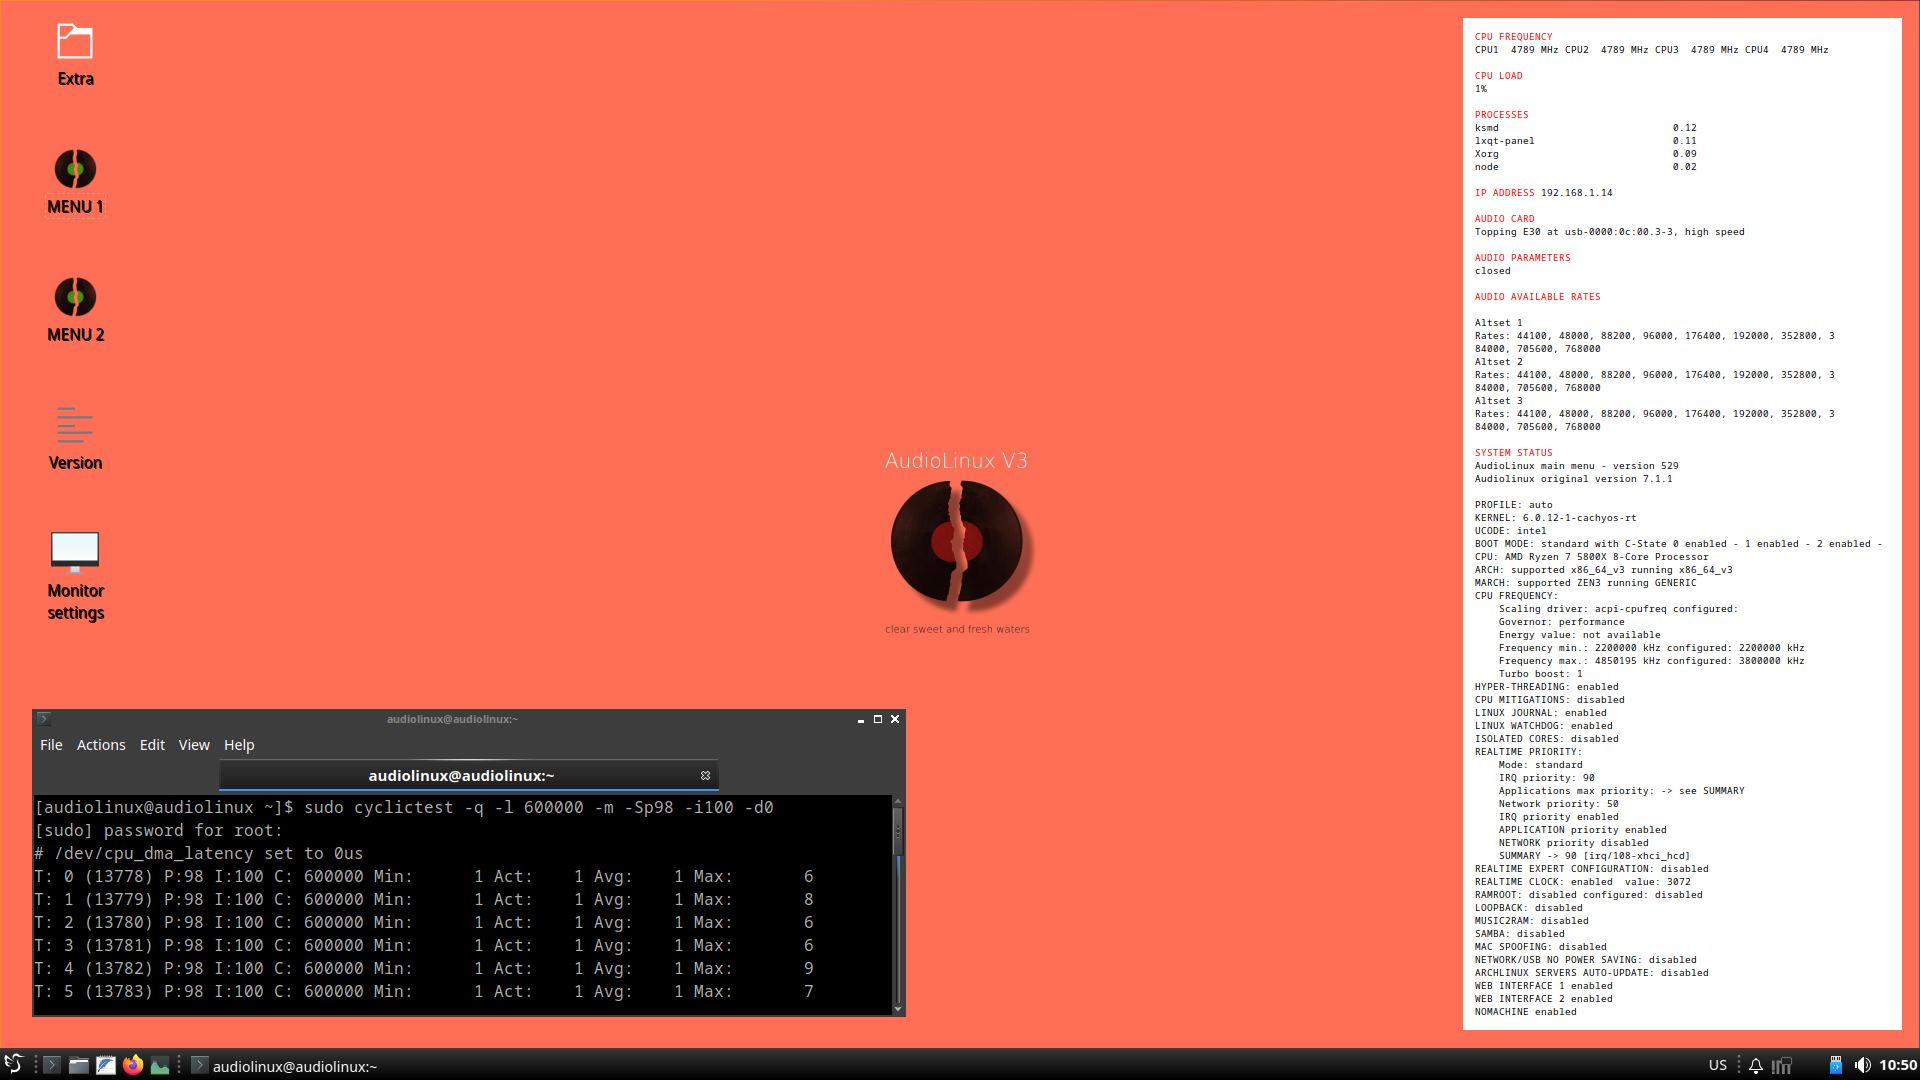Click the network/IP address status icon

click(1787, 1065)
